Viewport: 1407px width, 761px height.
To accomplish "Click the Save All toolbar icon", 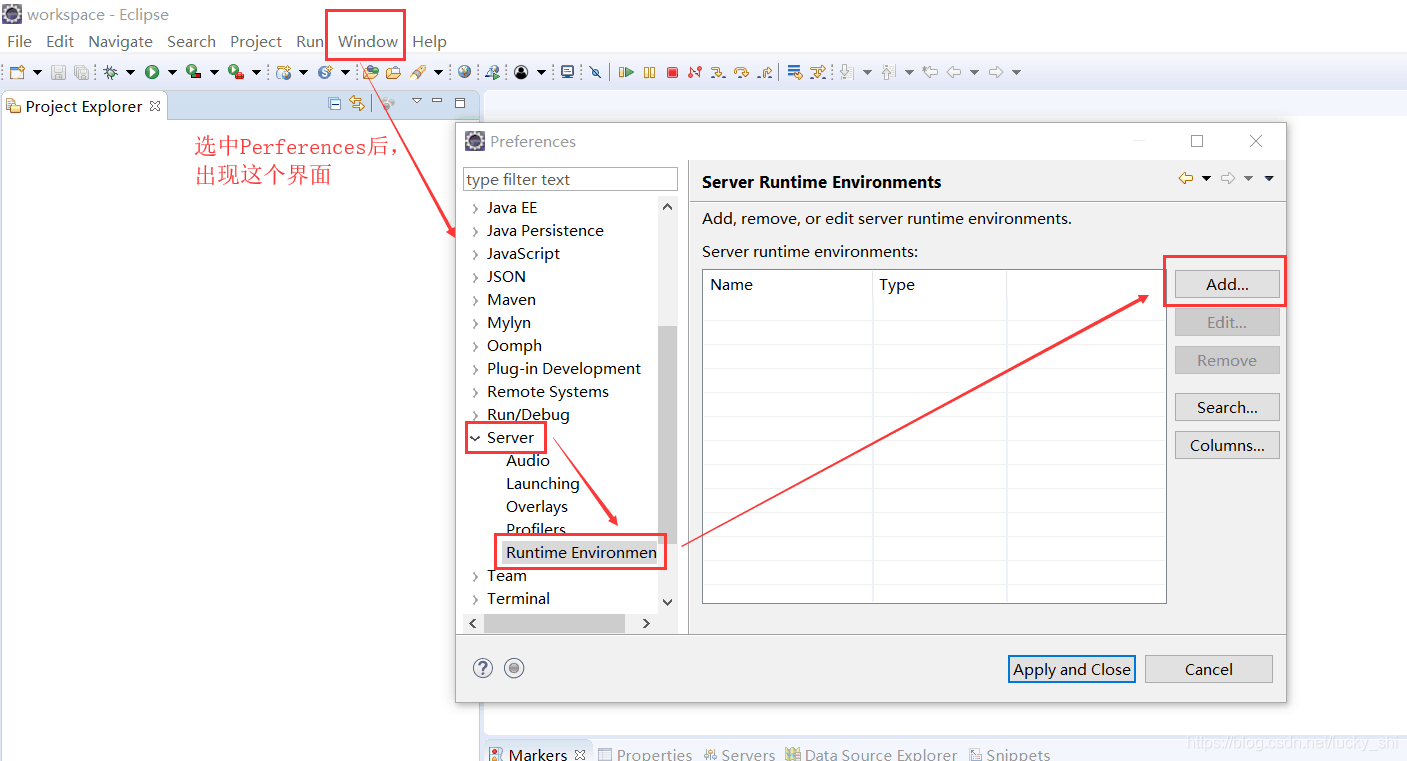I will coord(81,72).
